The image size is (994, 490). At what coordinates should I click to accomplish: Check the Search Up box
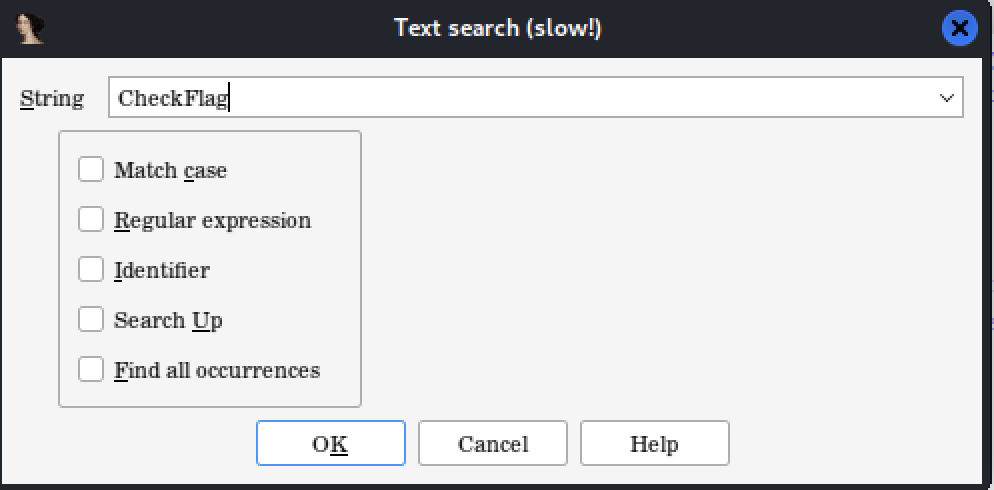(91, 320)
